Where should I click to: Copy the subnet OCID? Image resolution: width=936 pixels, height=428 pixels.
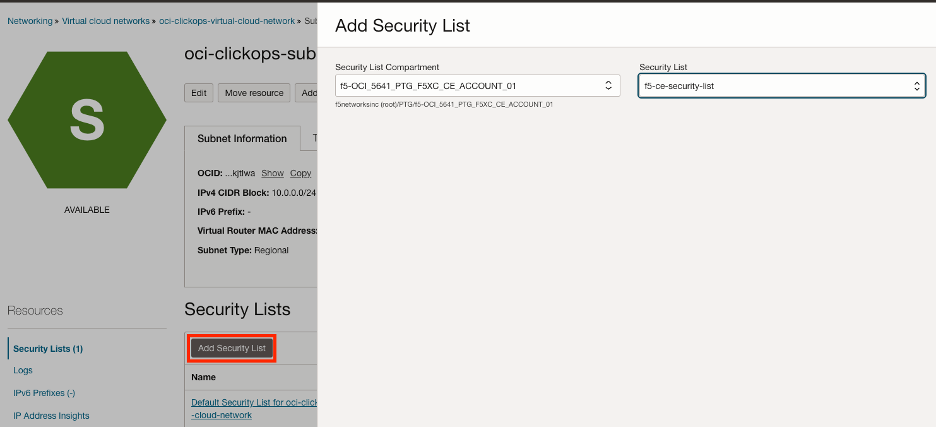[300, 173]
